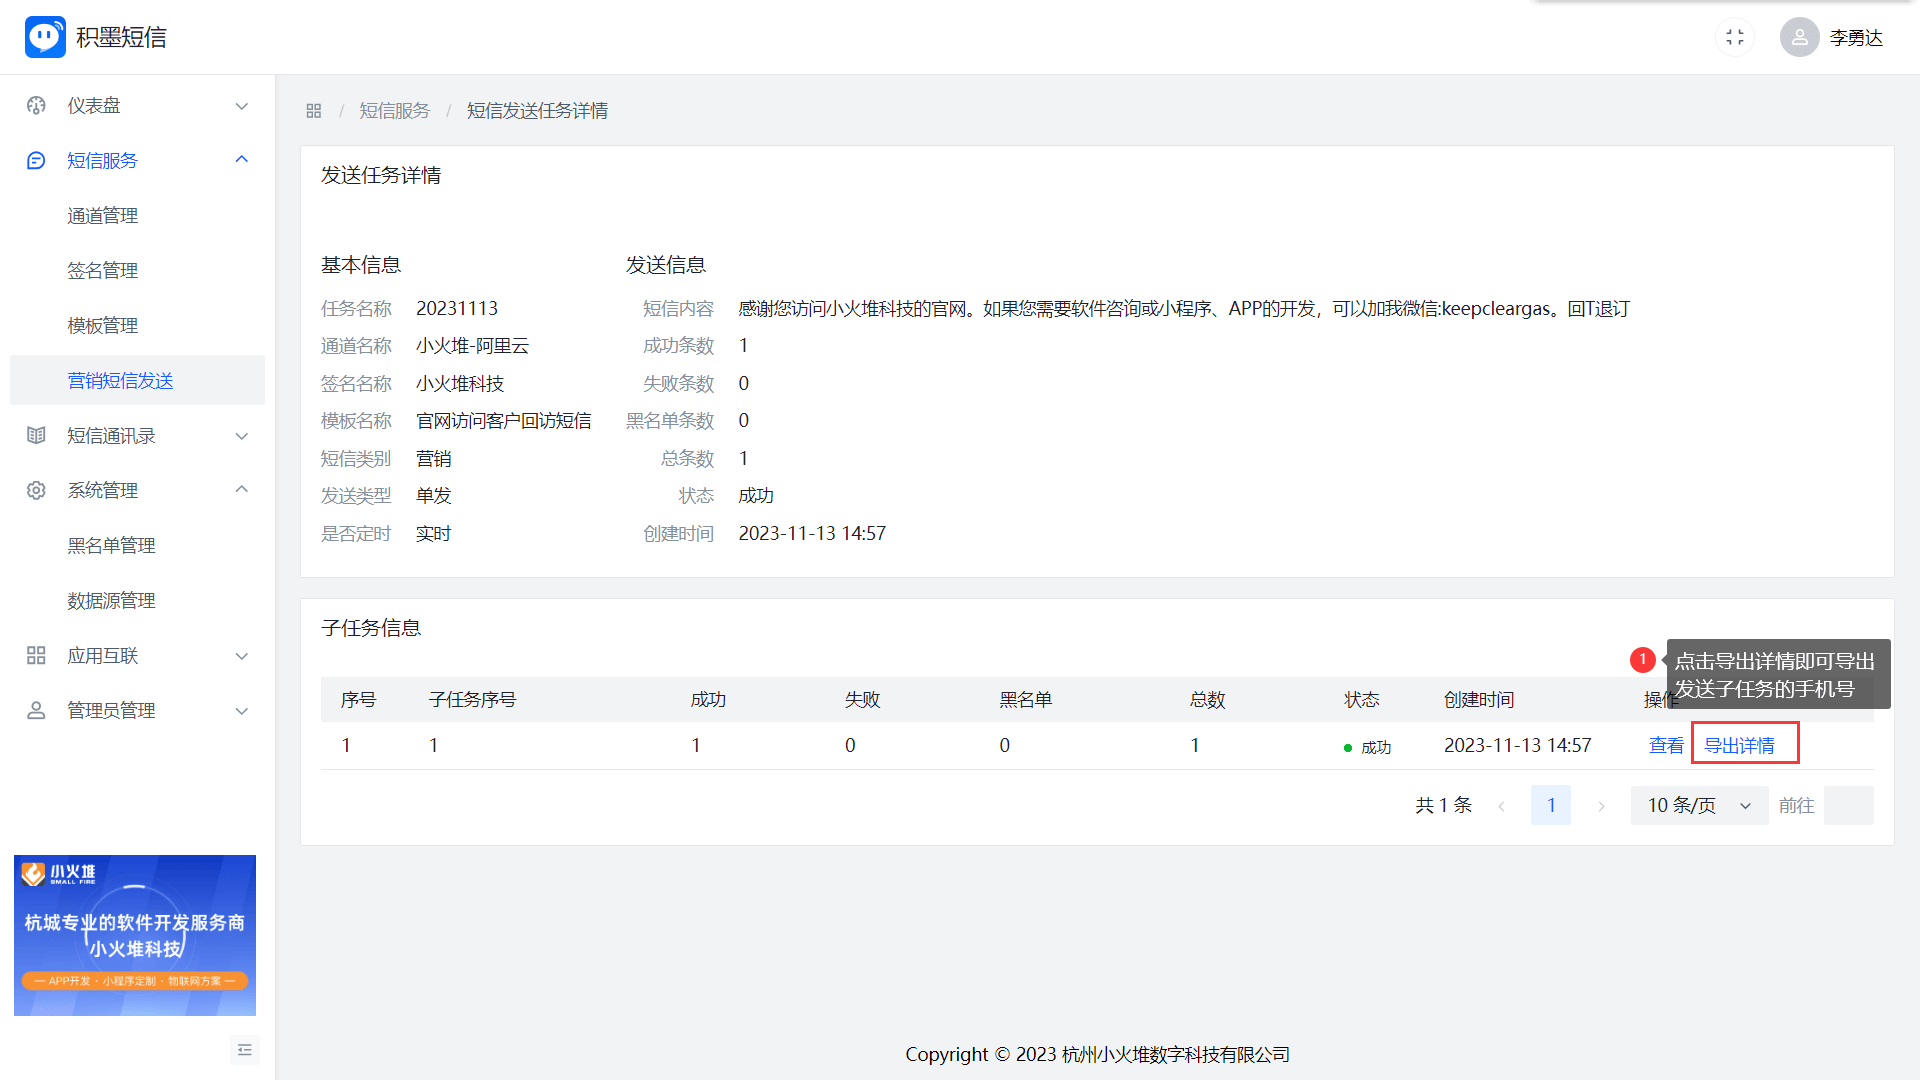Click the 仪表盘 dashboard icon
This screenshot has width=1920, height=1080.
37,106
